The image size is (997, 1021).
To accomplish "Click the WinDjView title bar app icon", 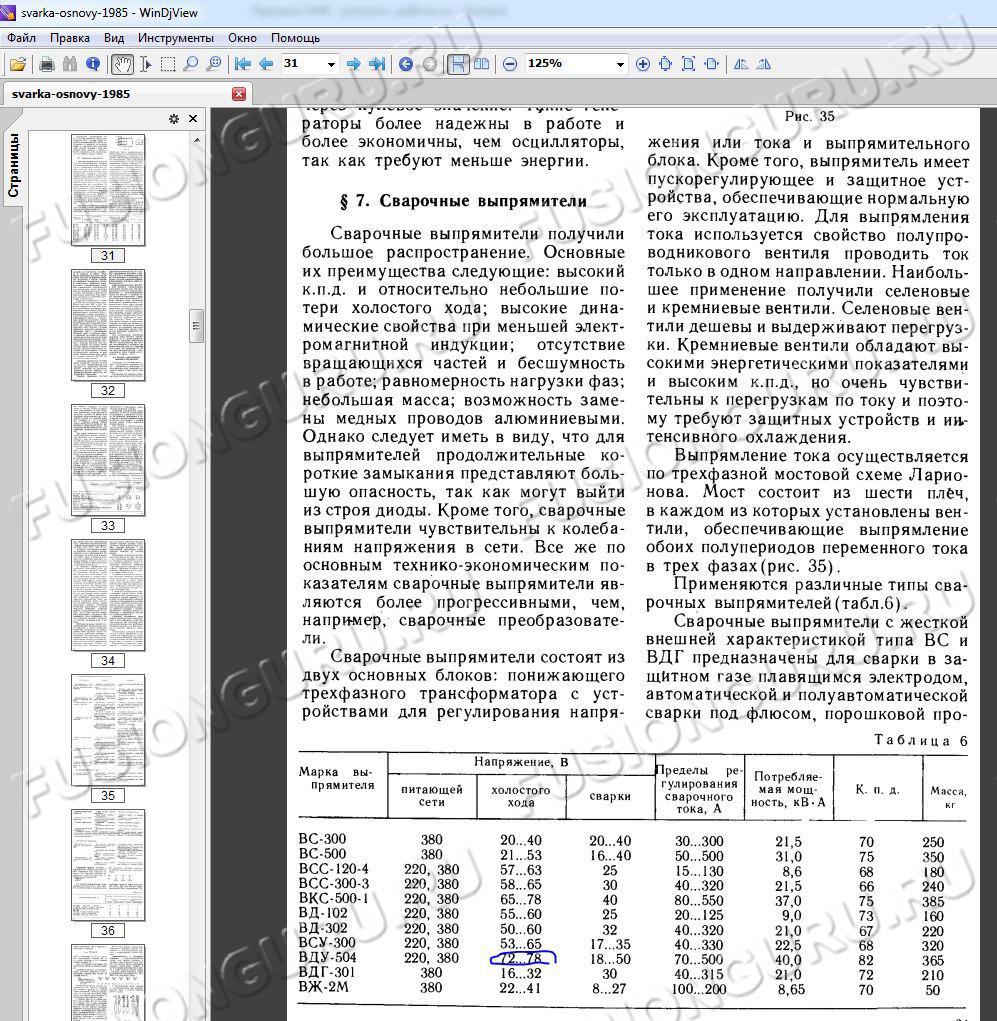I will [8, 13].
